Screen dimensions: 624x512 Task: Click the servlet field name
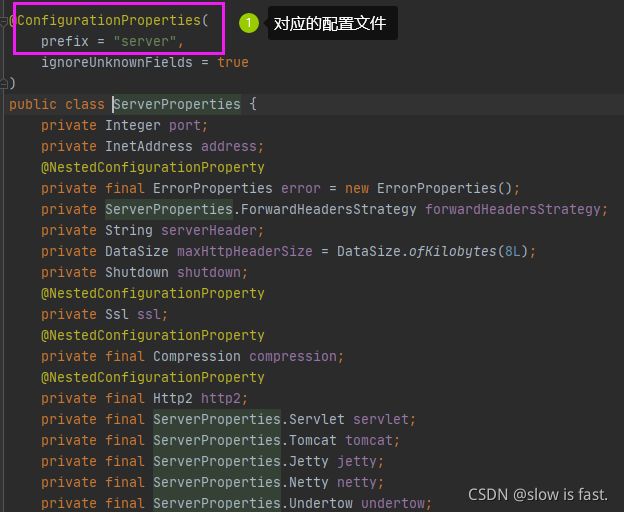[381, 419]
